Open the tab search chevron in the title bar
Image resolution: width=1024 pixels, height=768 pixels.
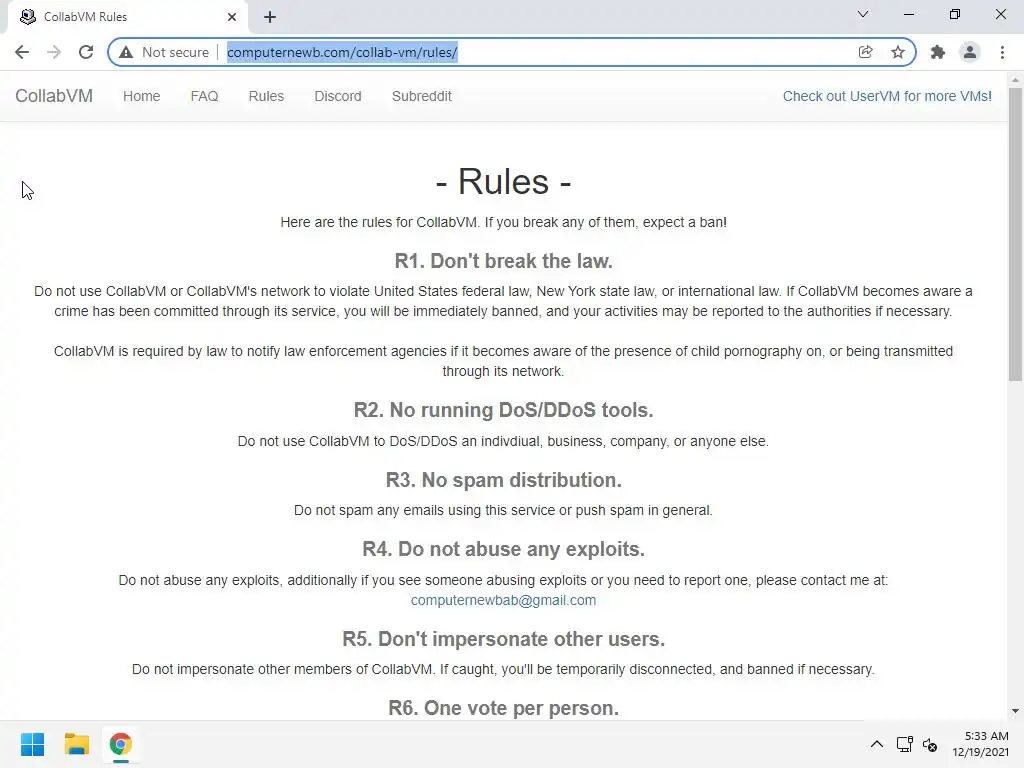click(863, 14)
